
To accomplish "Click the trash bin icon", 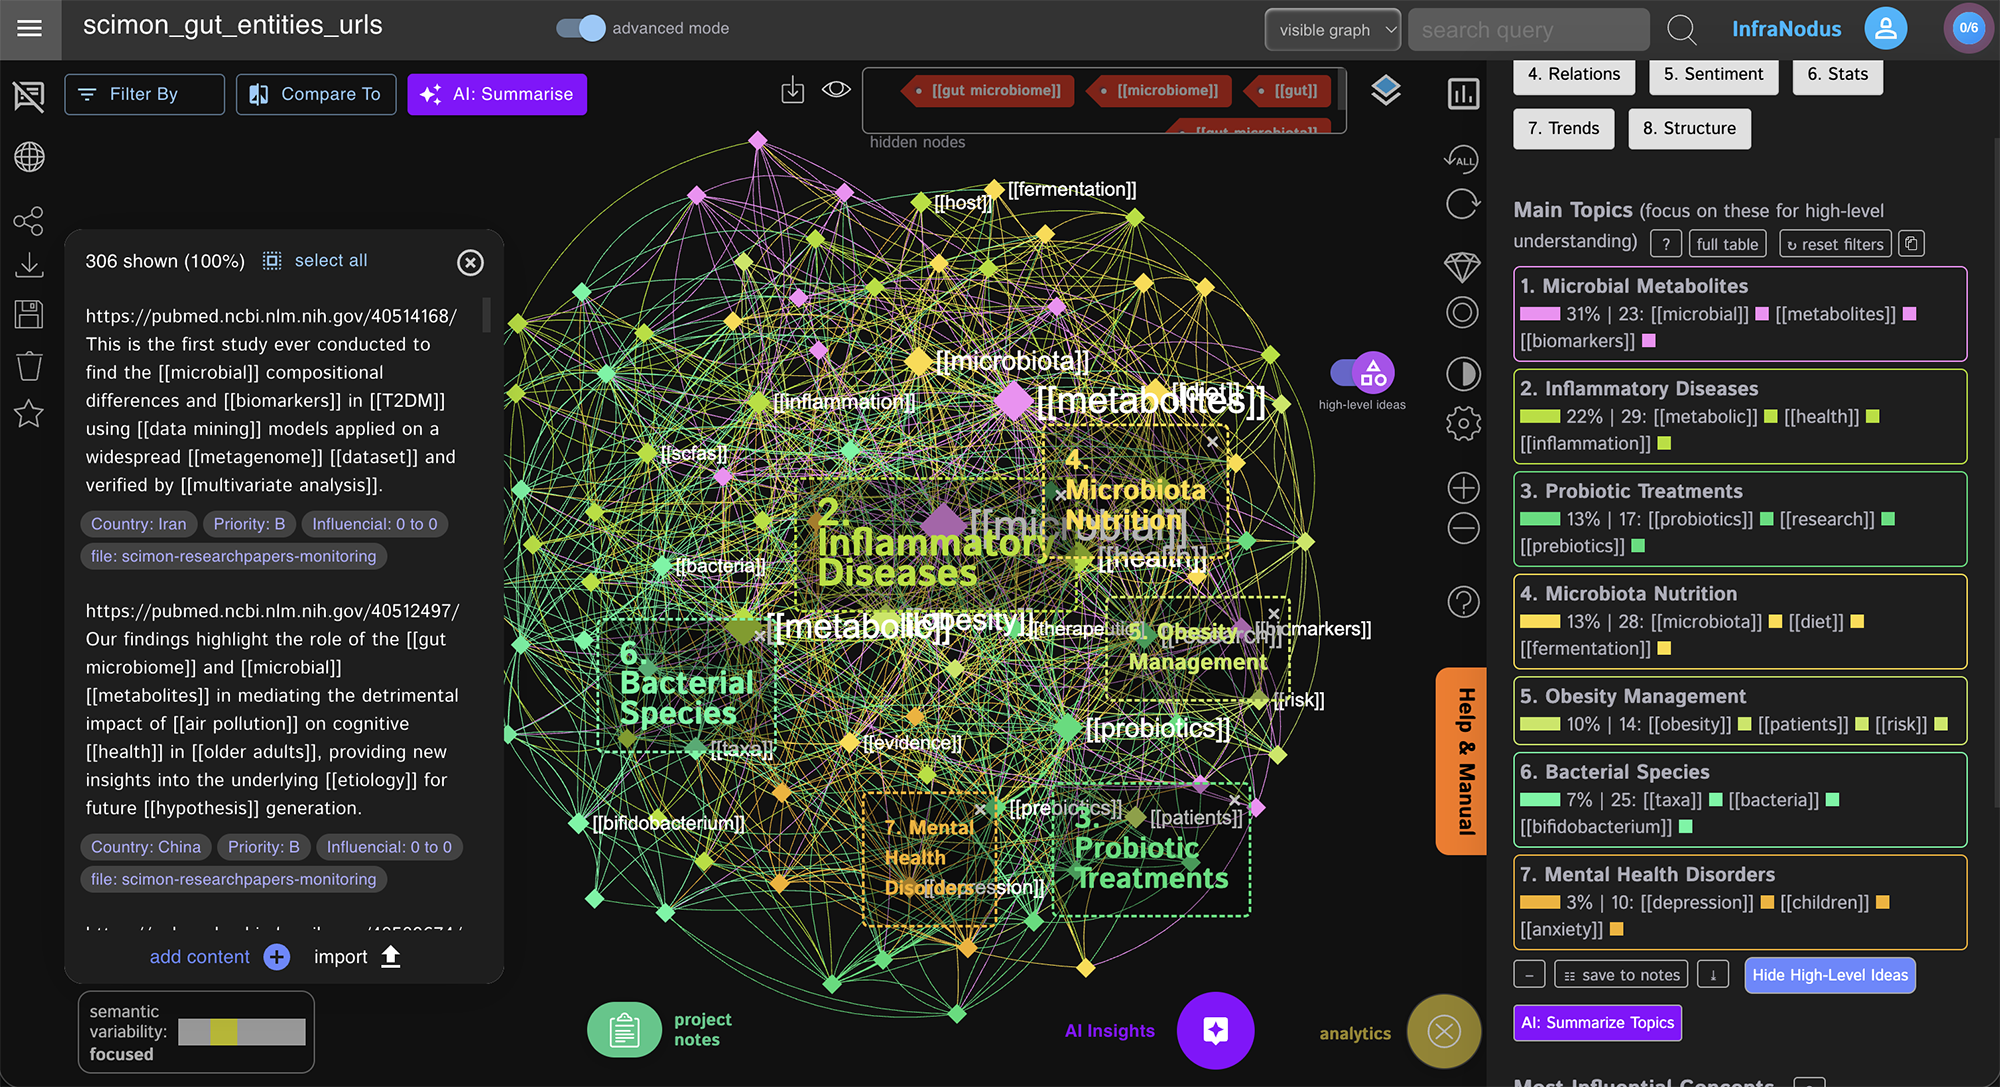I will (x=29, y=366).
